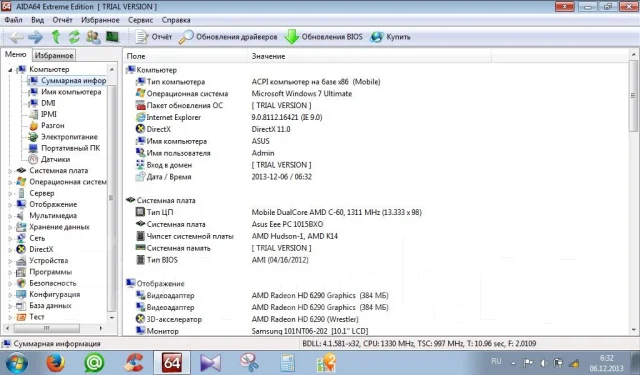
Task: Expand the Отображение tree node
Action: [10, 205]
